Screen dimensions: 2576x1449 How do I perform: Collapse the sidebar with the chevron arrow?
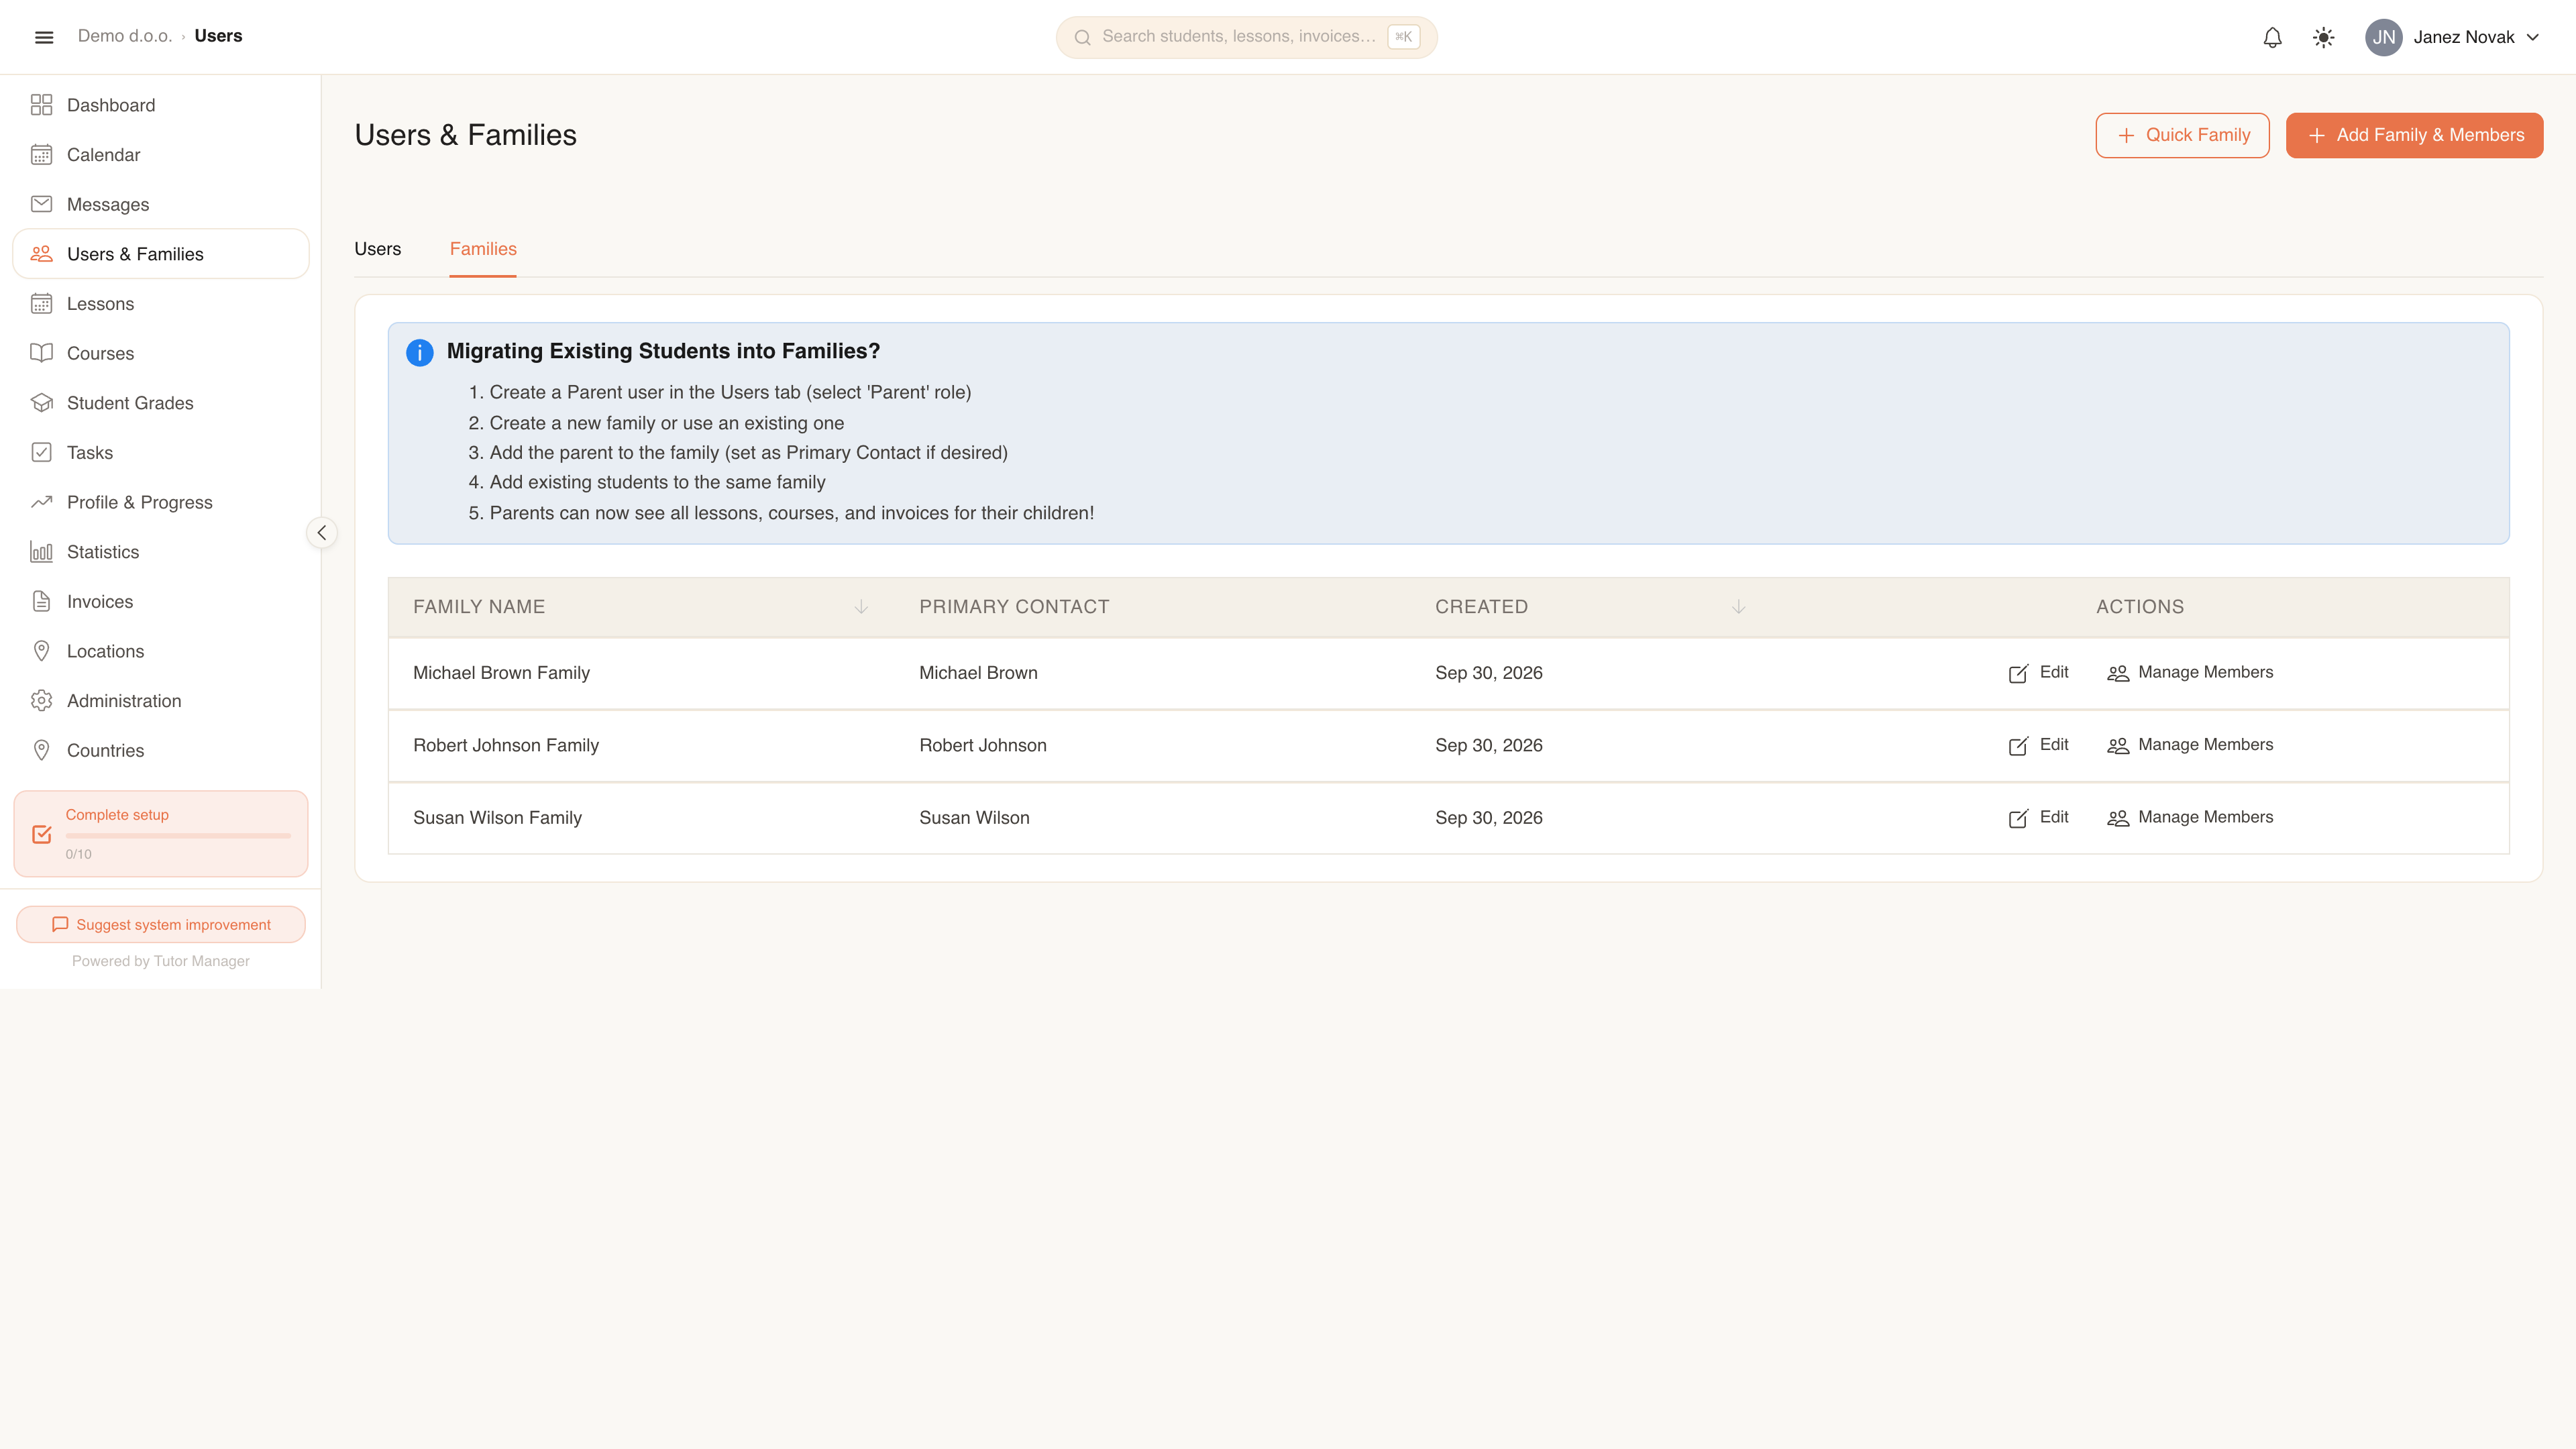(x=322, y=533)
